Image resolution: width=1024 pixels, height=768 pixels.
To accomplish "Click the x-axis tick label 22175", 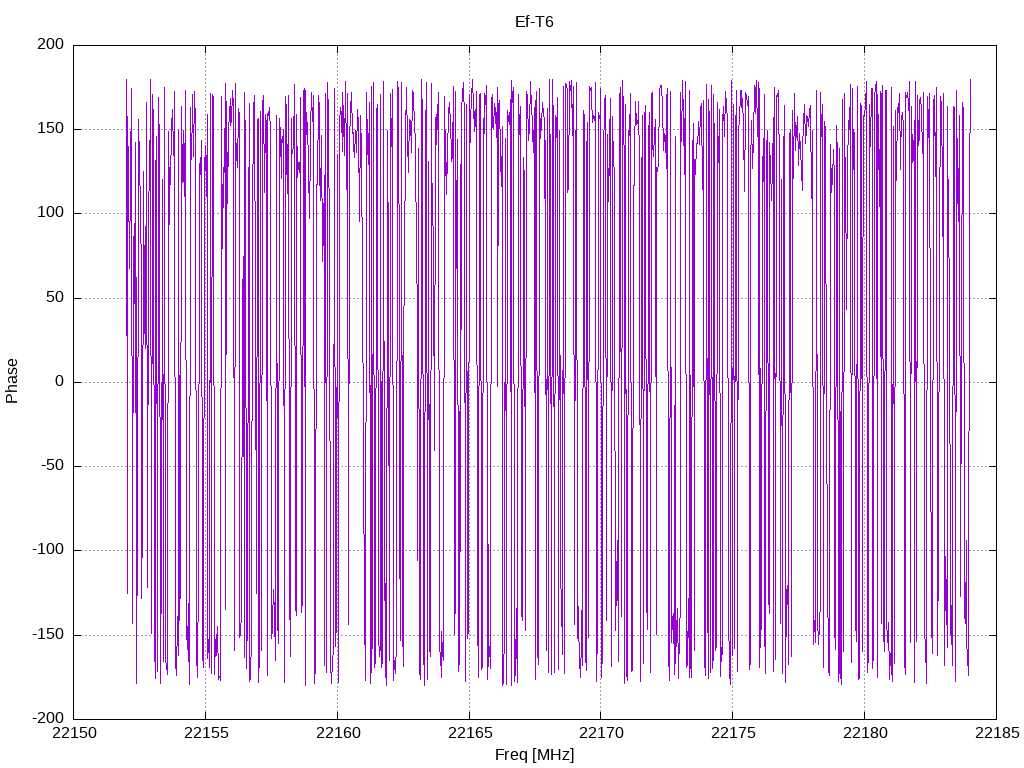I will tap(733, 733).
